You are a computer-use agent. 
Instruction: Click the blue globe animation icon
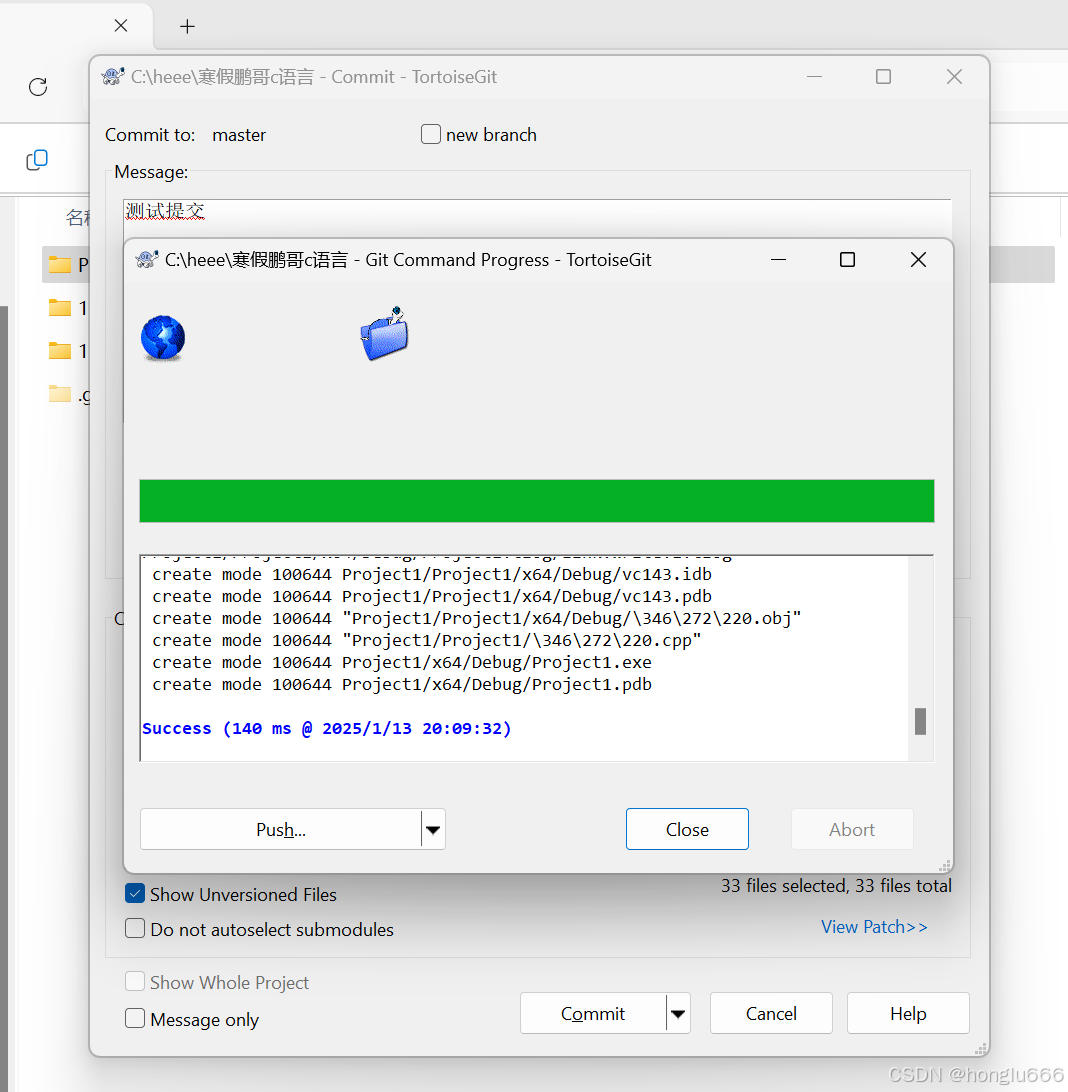click(x=163, y=338)
